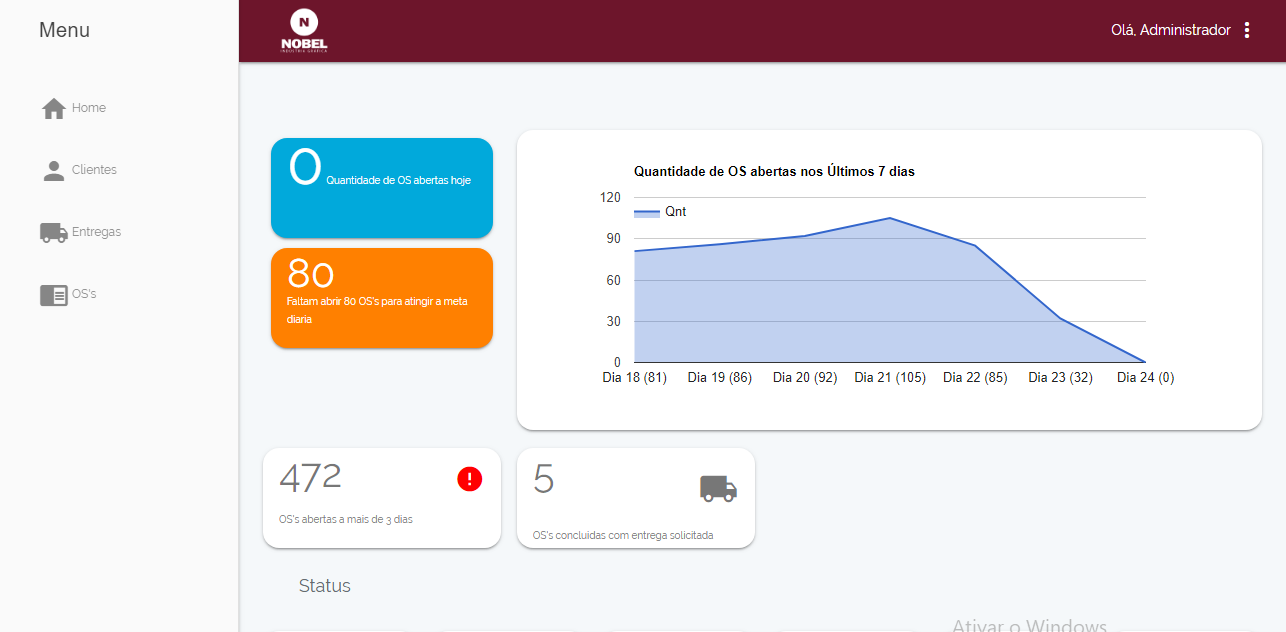Click the gray truck icon on delivery card
1286x632 pixels.
point(718,488)
